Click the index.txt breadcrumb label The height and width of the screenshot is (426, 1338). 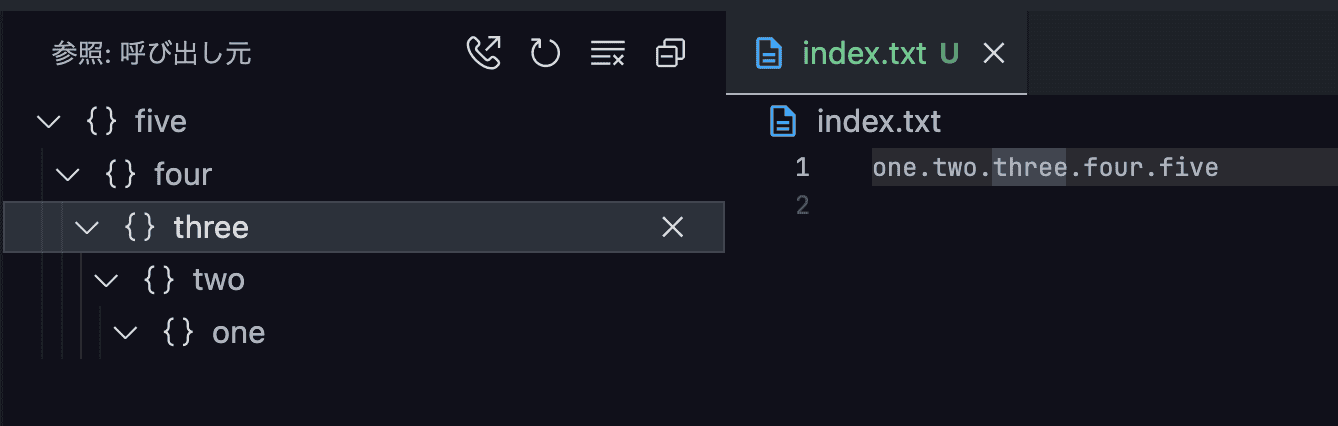(878, 122)
